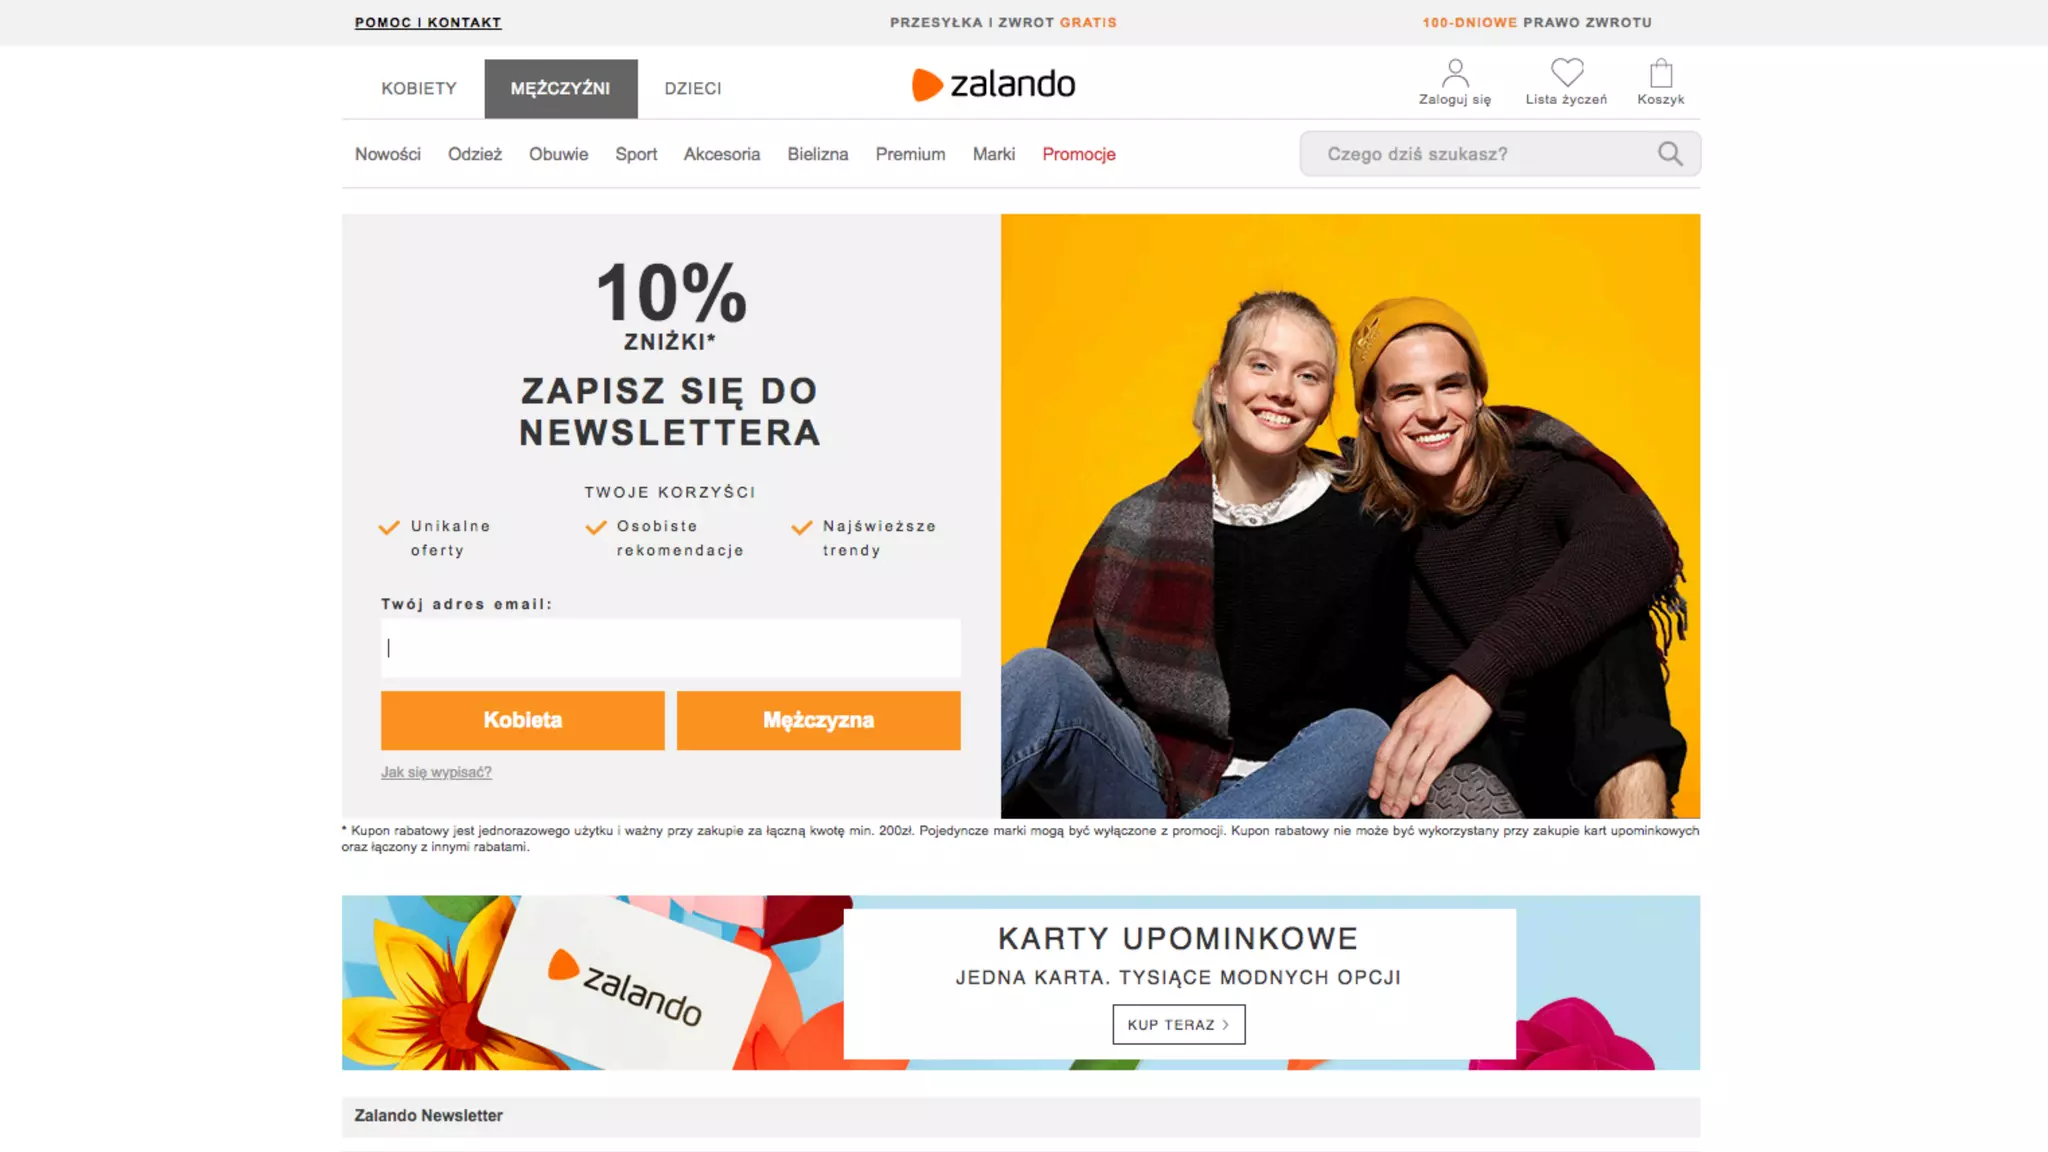Open the Jak się wypisać? link

pos(436,772)
